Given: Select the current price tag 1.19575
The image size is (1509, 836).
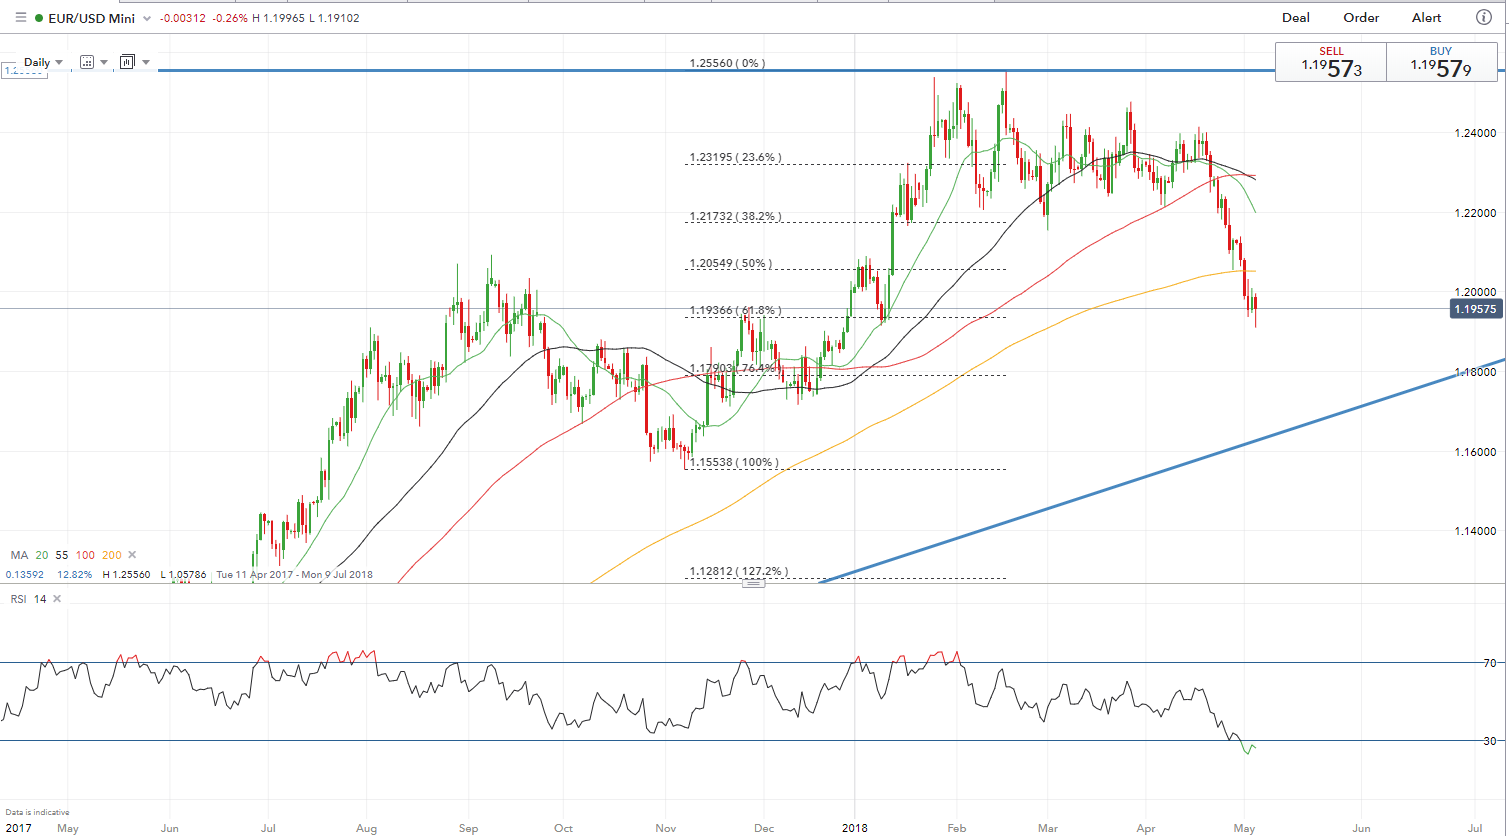Looking at the screenshot, I should [1476, 310].
